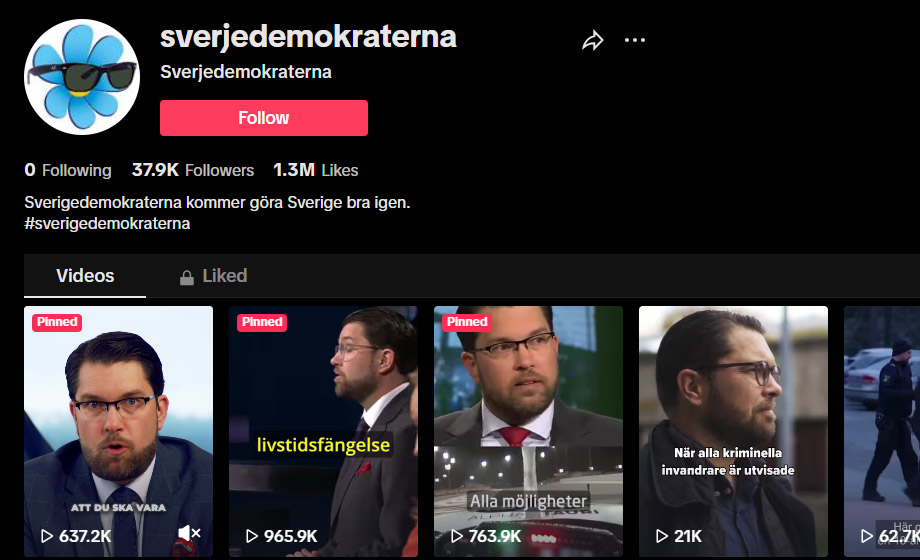Click play icon on 763.9K video
Screen dimensions: 920x560
tap(456, 536)
